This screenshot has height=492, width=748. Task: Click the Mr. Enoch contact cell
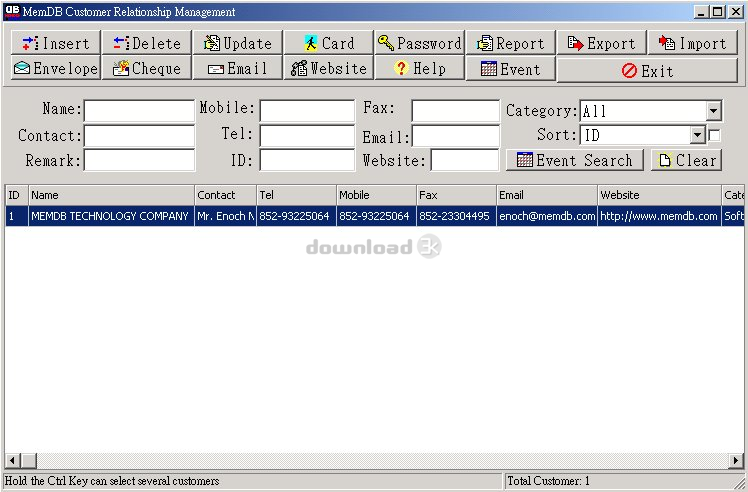pyautogui.click(x=225, y=216)
